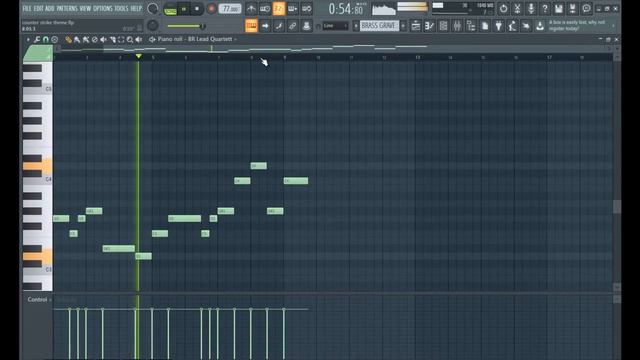Viewport: 640px width, 360px height.
Task: Open the global snap 'Line' selector
Action: (336, 26)
